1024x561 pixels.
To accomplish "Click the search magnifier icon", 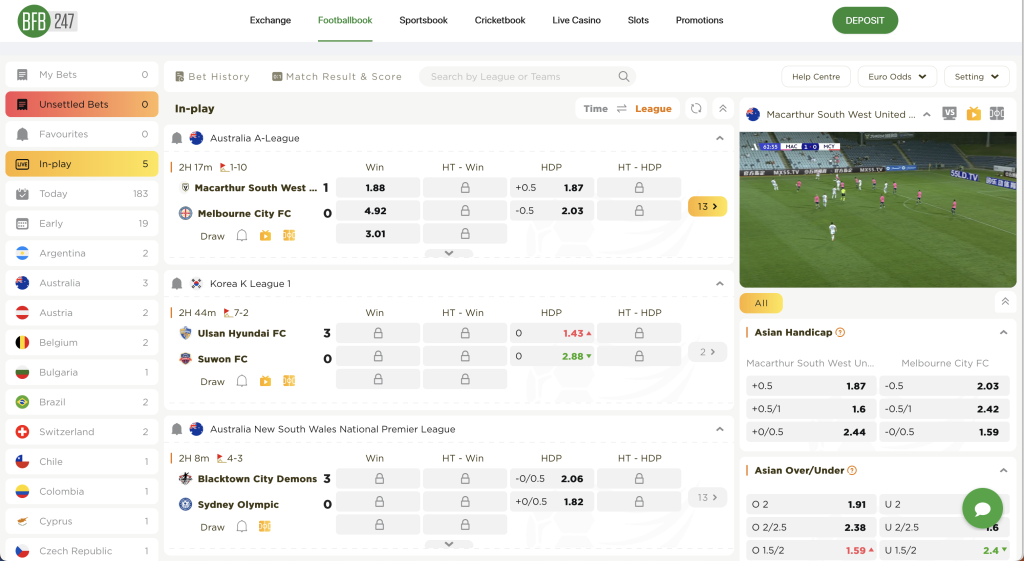I will tap(624, 76).
